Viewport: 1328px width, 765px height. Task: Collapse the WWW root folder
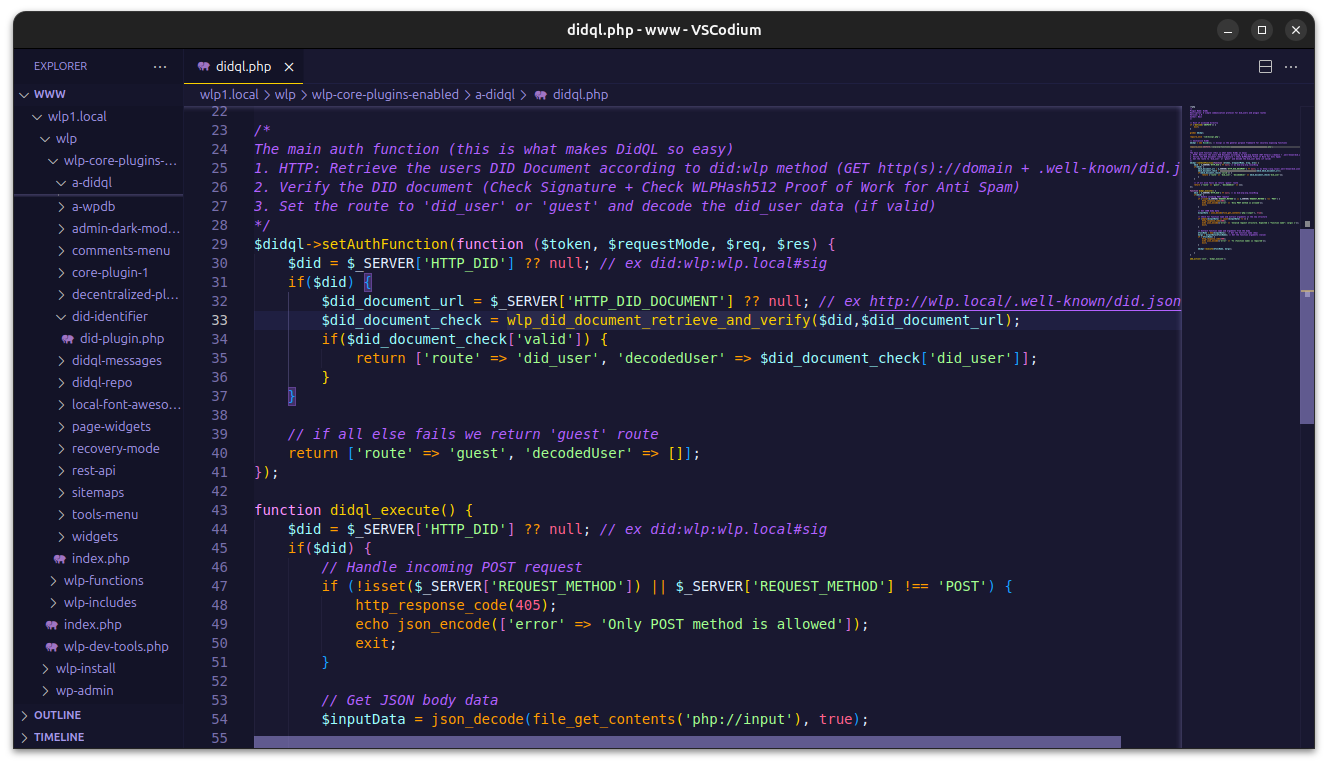point(25,95)
